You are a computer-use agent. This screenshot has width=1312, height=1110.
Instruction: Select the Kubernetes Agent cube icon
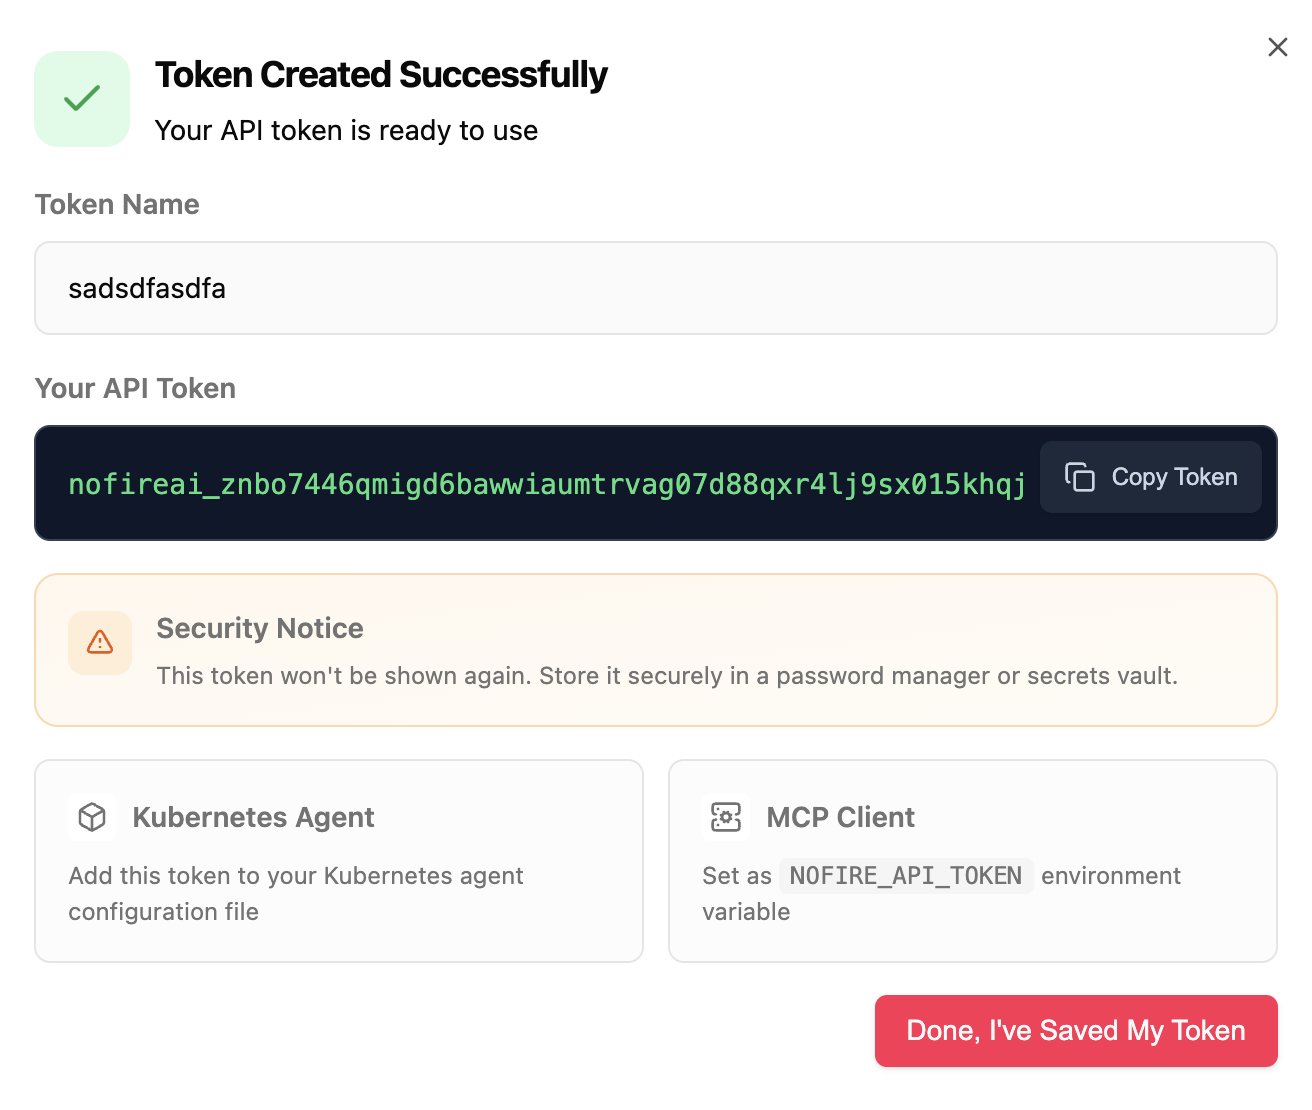click(x=91, y=817)
